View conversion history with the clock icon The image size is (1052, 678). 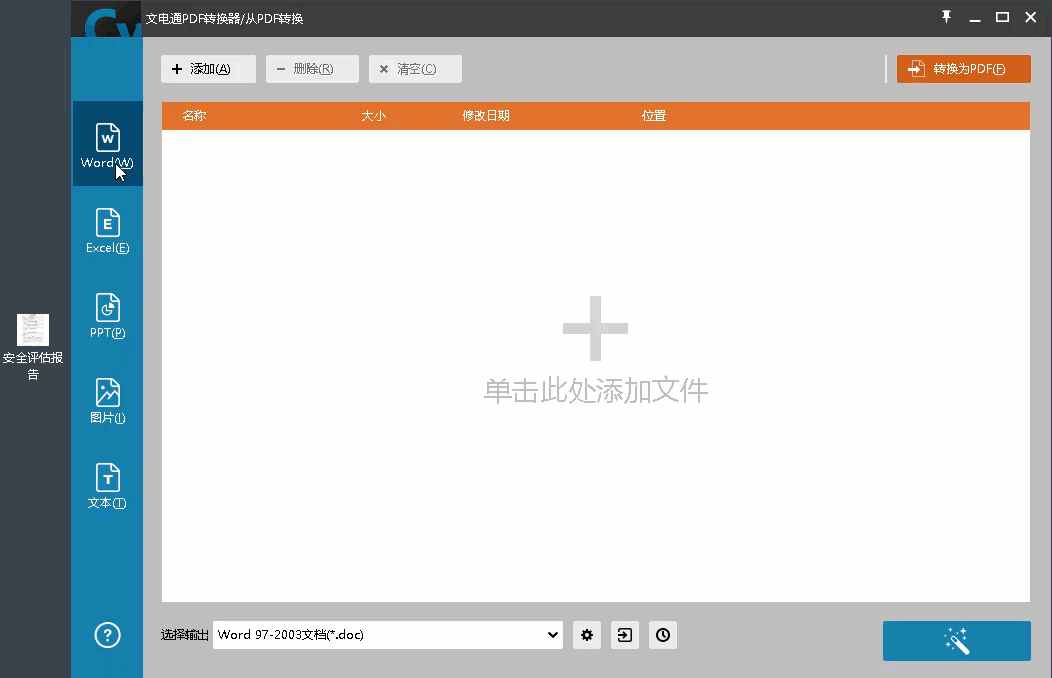[x=663, y=635]
